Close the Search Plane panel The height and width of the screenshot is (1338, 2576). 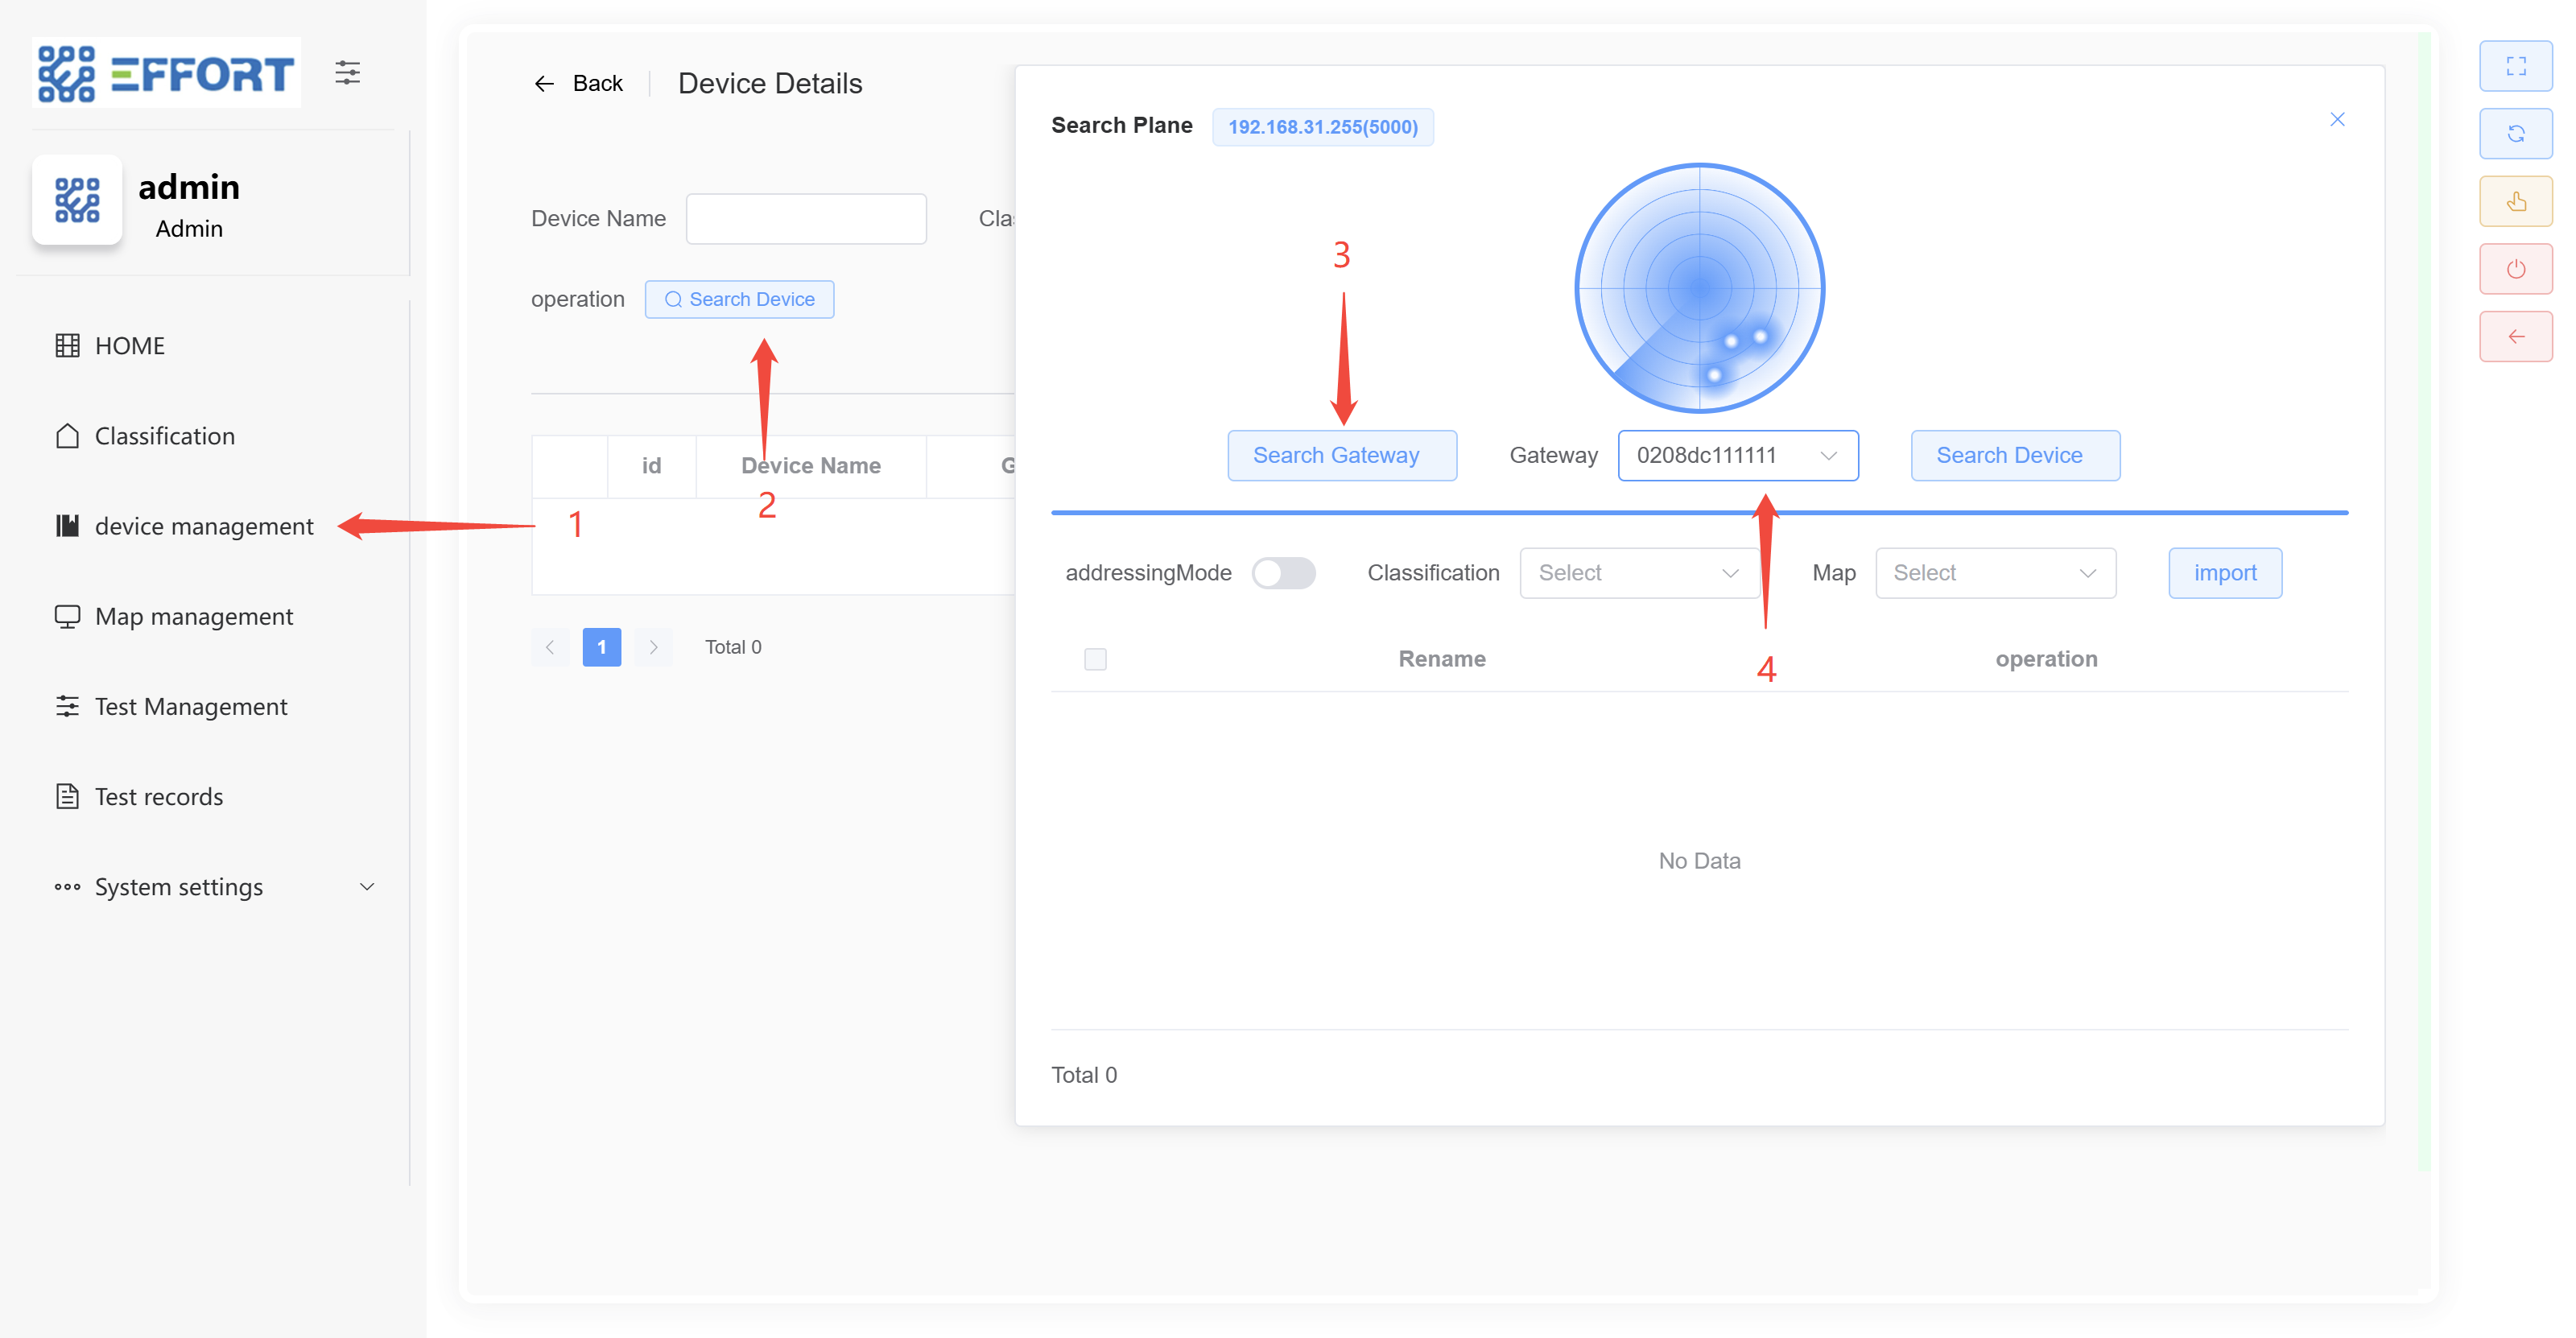2337,120
